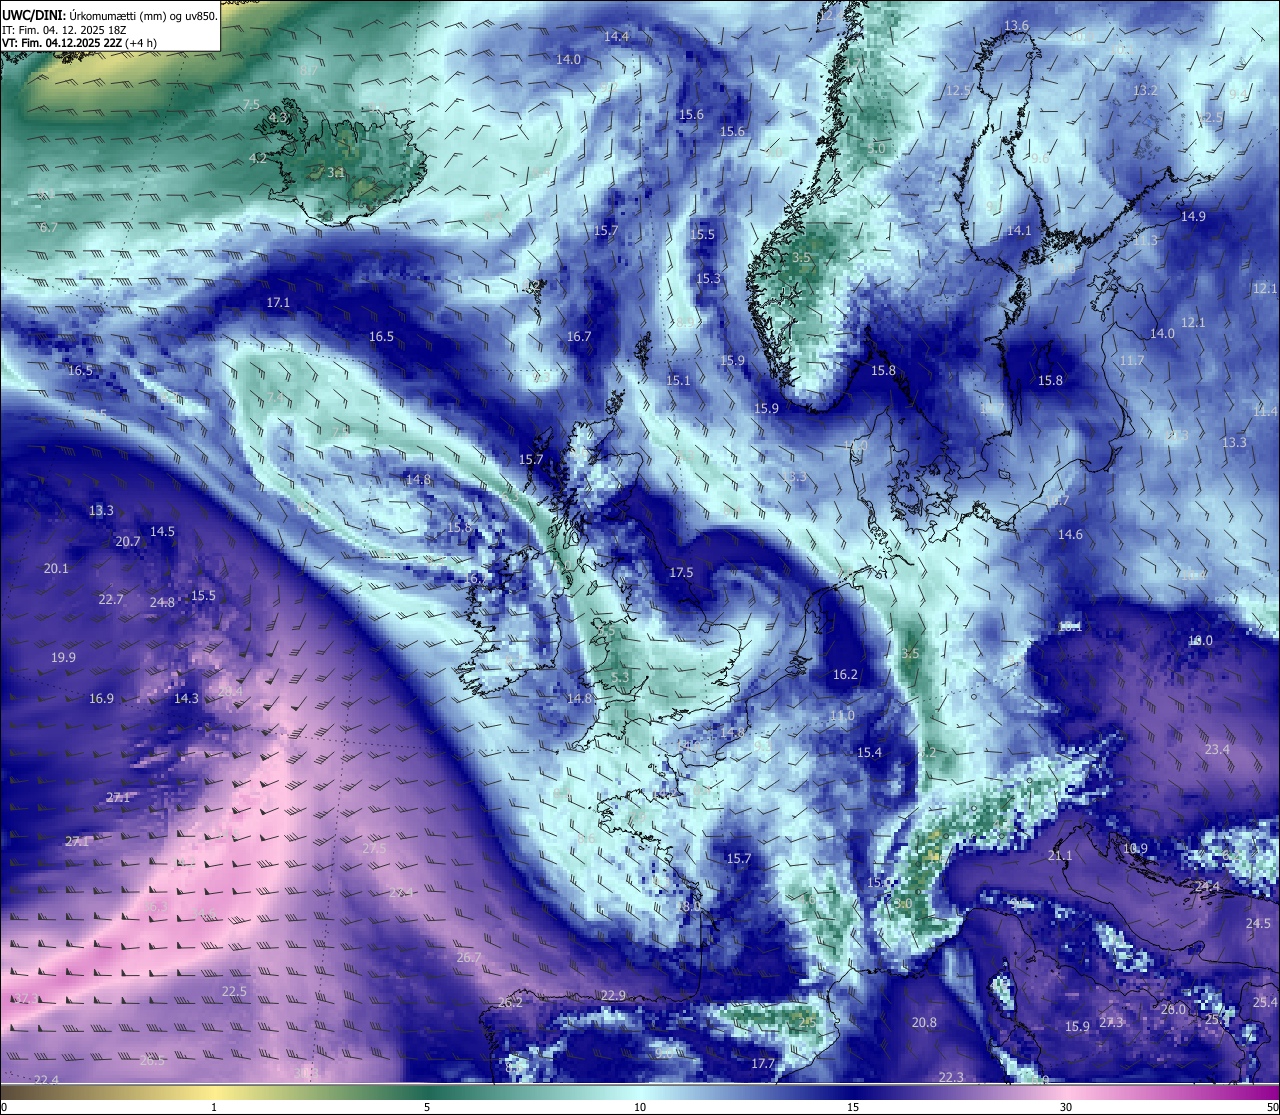
Task: Click the 14.1 value near Gulf of Bothnia
Action: pyautogui.click(x=1019, y=231)
